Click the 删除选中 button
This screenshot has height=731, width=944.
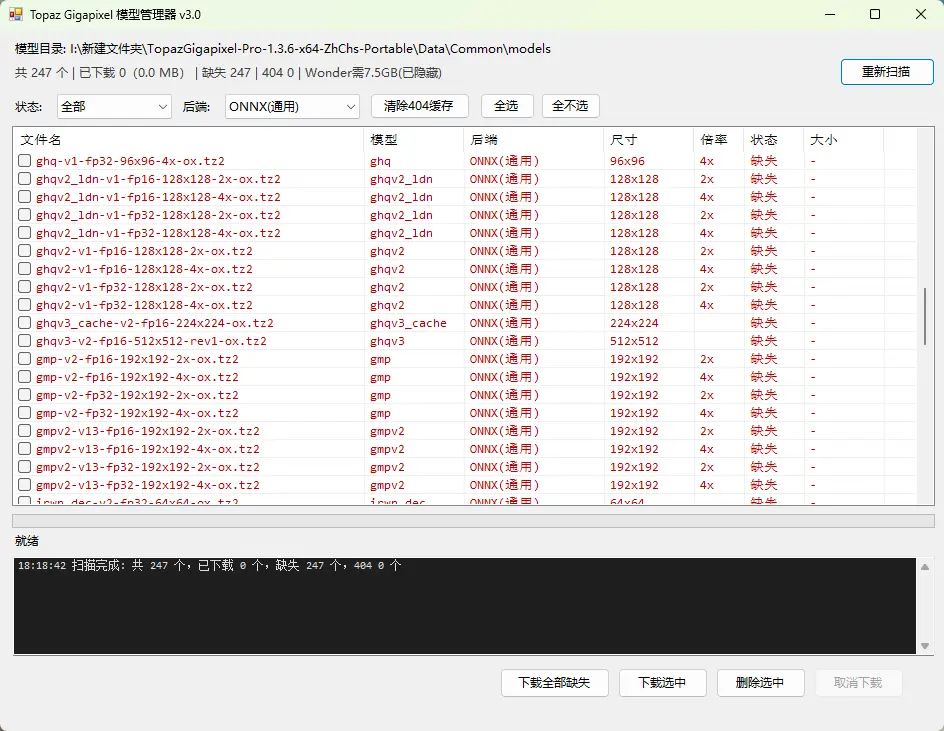(760, 683)
